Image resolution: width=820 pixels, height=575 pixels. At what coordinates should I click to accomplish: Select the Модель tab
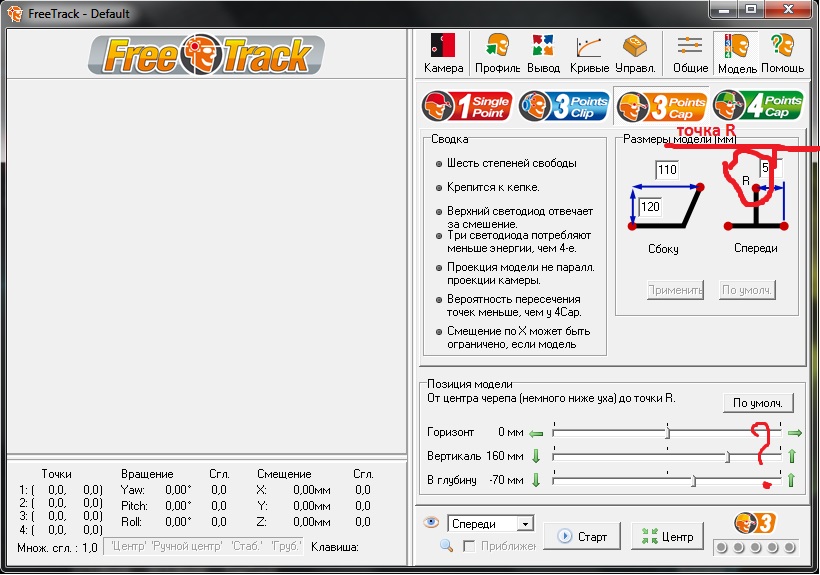click(x=737, y=53)
